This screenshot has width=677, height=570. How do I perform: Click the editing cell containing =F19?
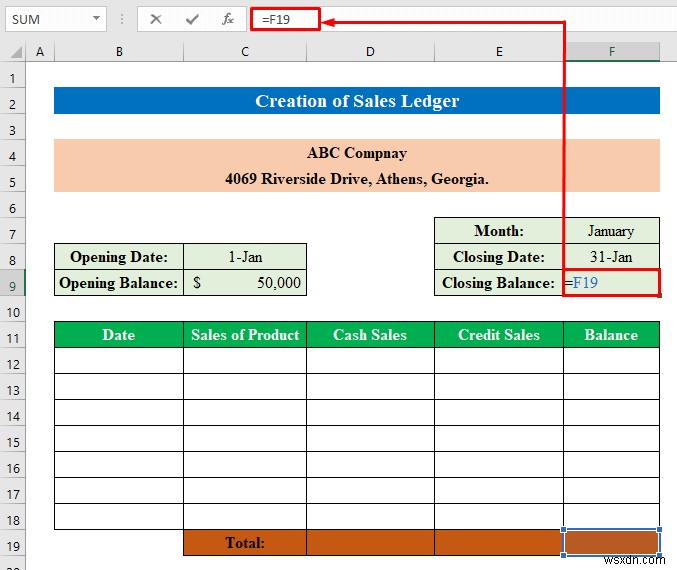tap(611, 283)
